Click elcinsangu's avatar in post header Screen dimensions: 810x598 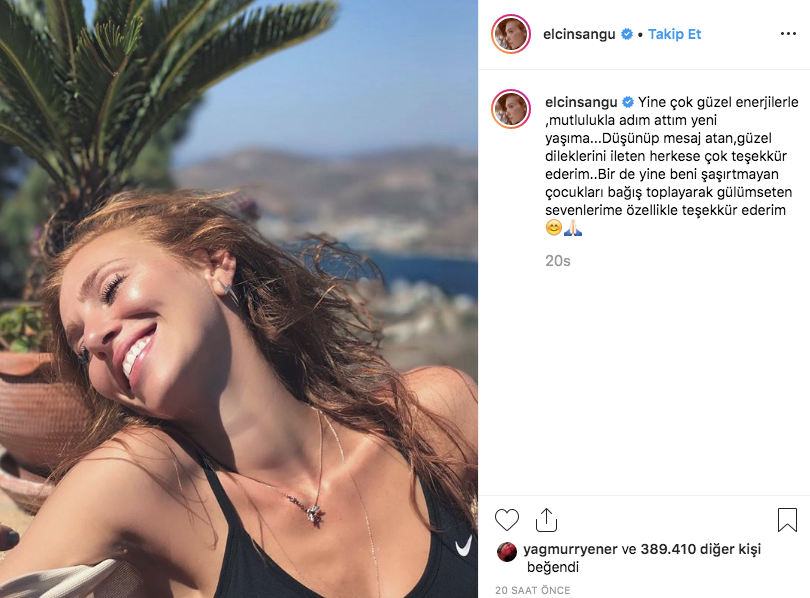point(510,34)
